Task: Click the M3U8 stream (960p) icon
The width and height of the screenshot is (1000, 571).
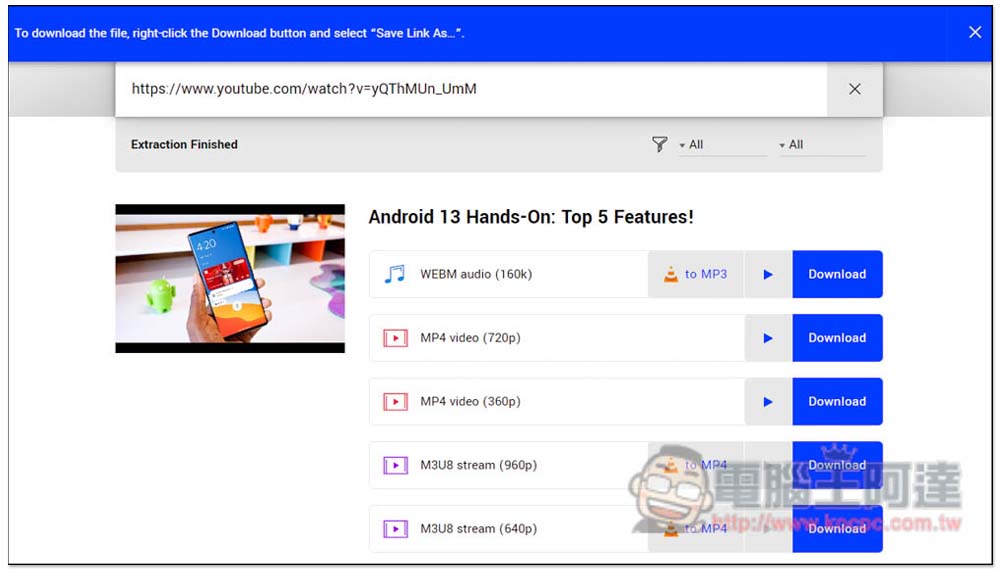Action: click(x=395, y=465)
